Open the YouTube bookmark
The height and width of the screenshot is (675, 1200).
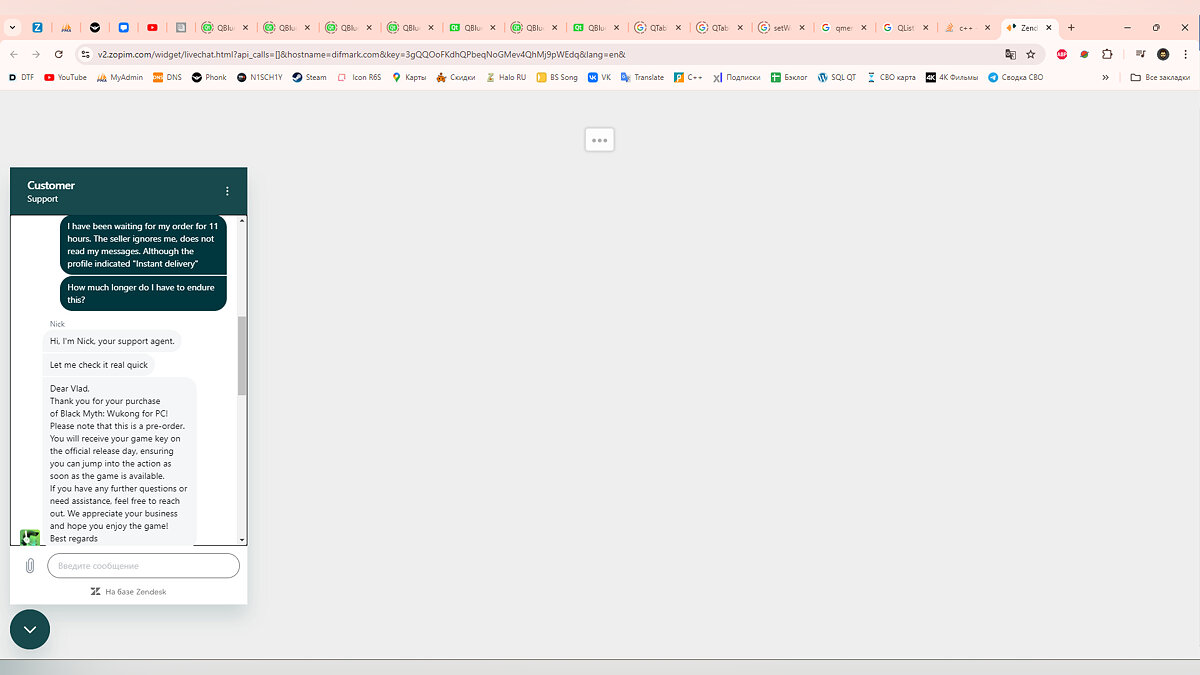[65, 77]
